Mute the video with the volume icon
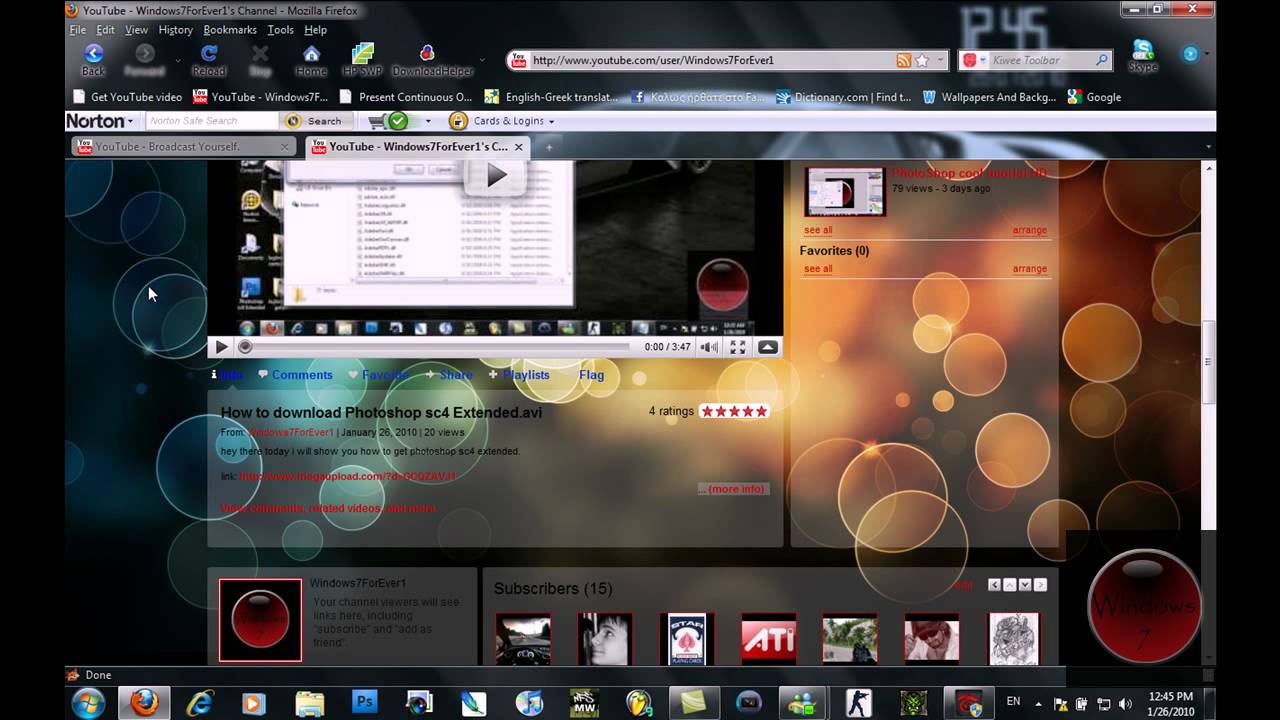Viewport: 1280px width, 720px height. pyautogui.click(x=709, y=347)
